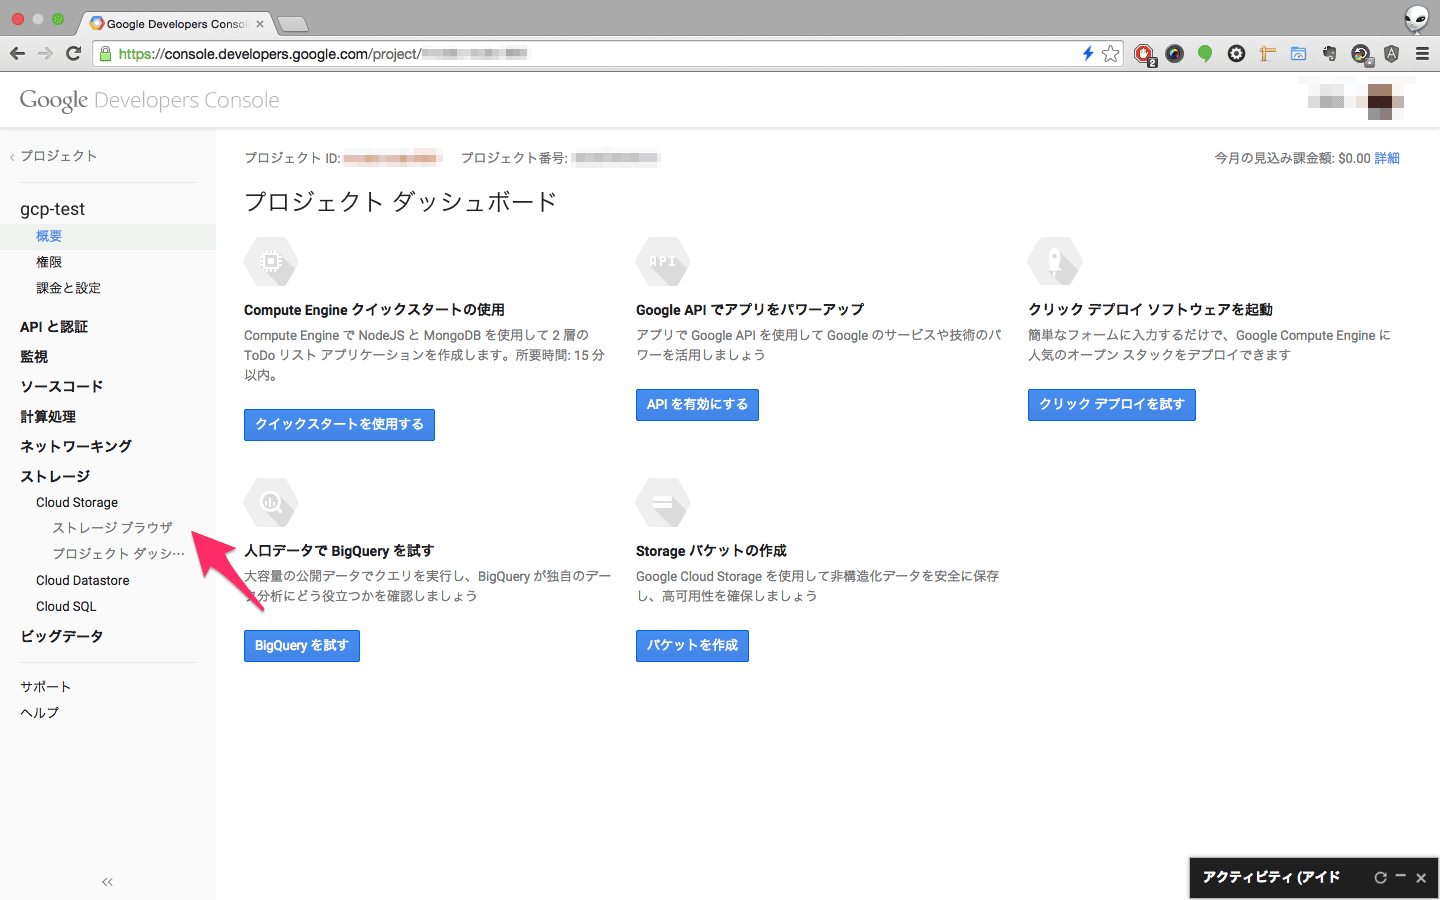The height and width of the screenshot is (900, 1440).
Task: Click the API を有効にする button
Action: tap(697, 405)
